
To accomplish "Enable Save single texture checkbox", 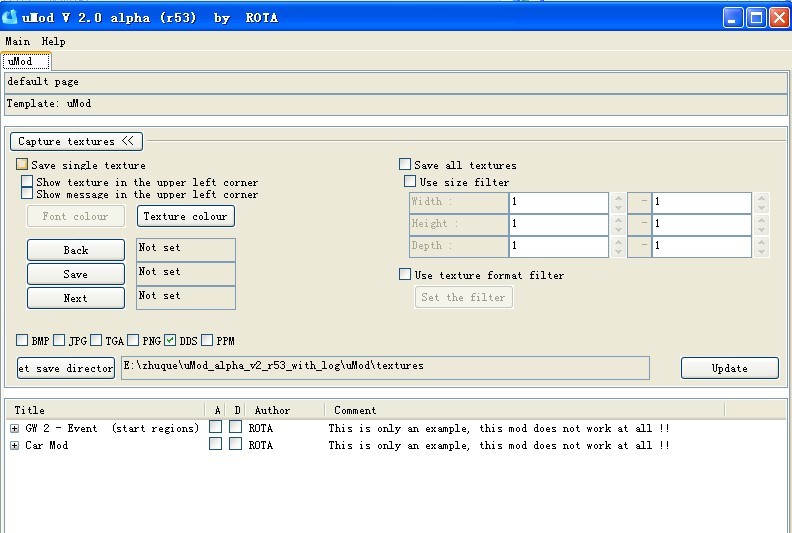I will click(x=22, y=165).
